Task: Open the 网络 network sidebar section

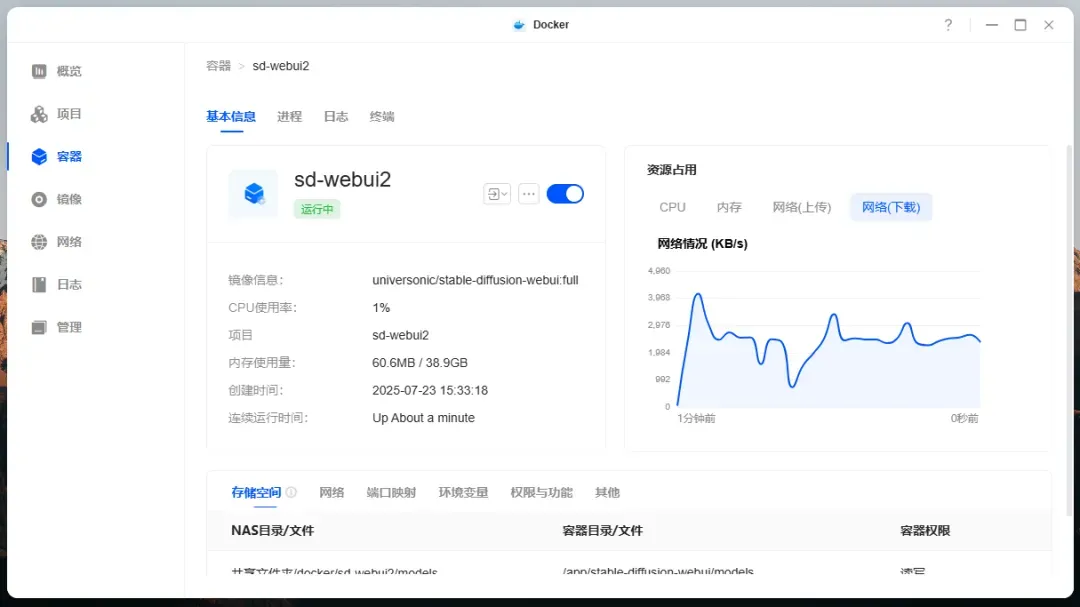Action: [x=56, y=242]
